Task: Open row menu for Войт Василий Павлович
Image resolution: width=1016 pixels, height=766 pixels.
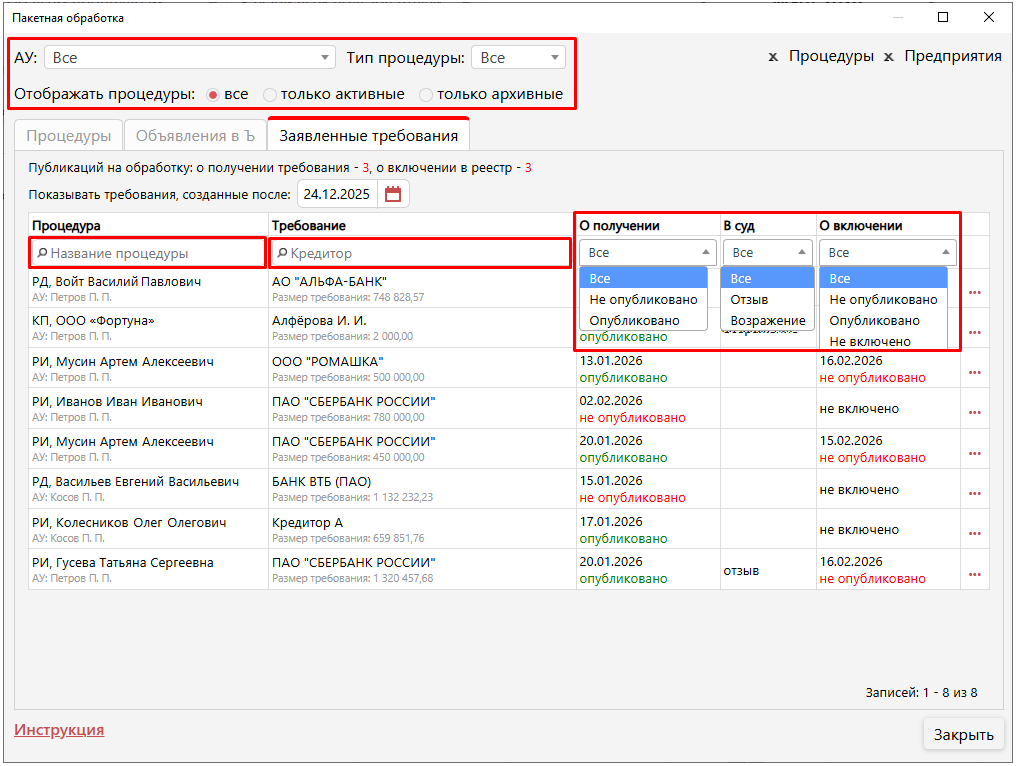Action: 974,292
